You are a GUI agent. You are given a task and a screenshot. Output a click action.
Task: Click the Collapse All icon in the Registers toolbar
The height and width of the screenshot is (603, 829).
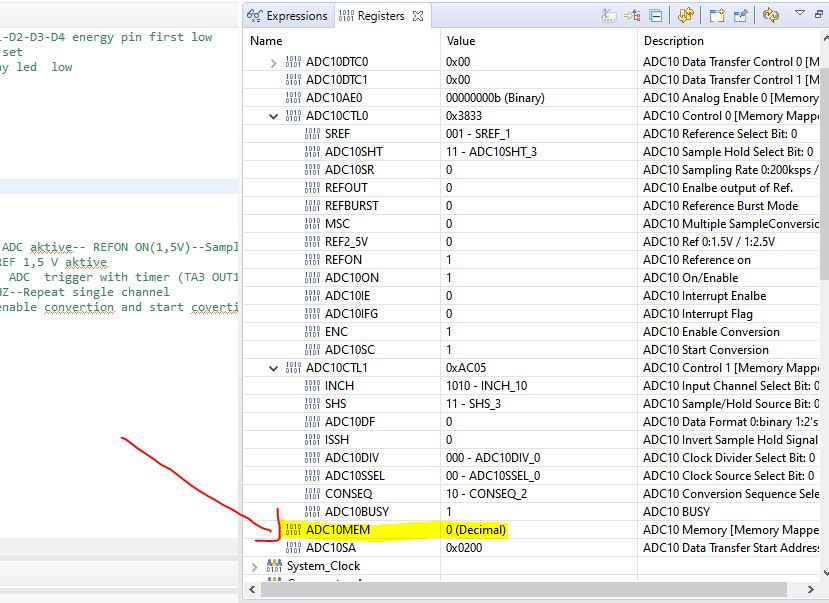click(x=656, y=16)
